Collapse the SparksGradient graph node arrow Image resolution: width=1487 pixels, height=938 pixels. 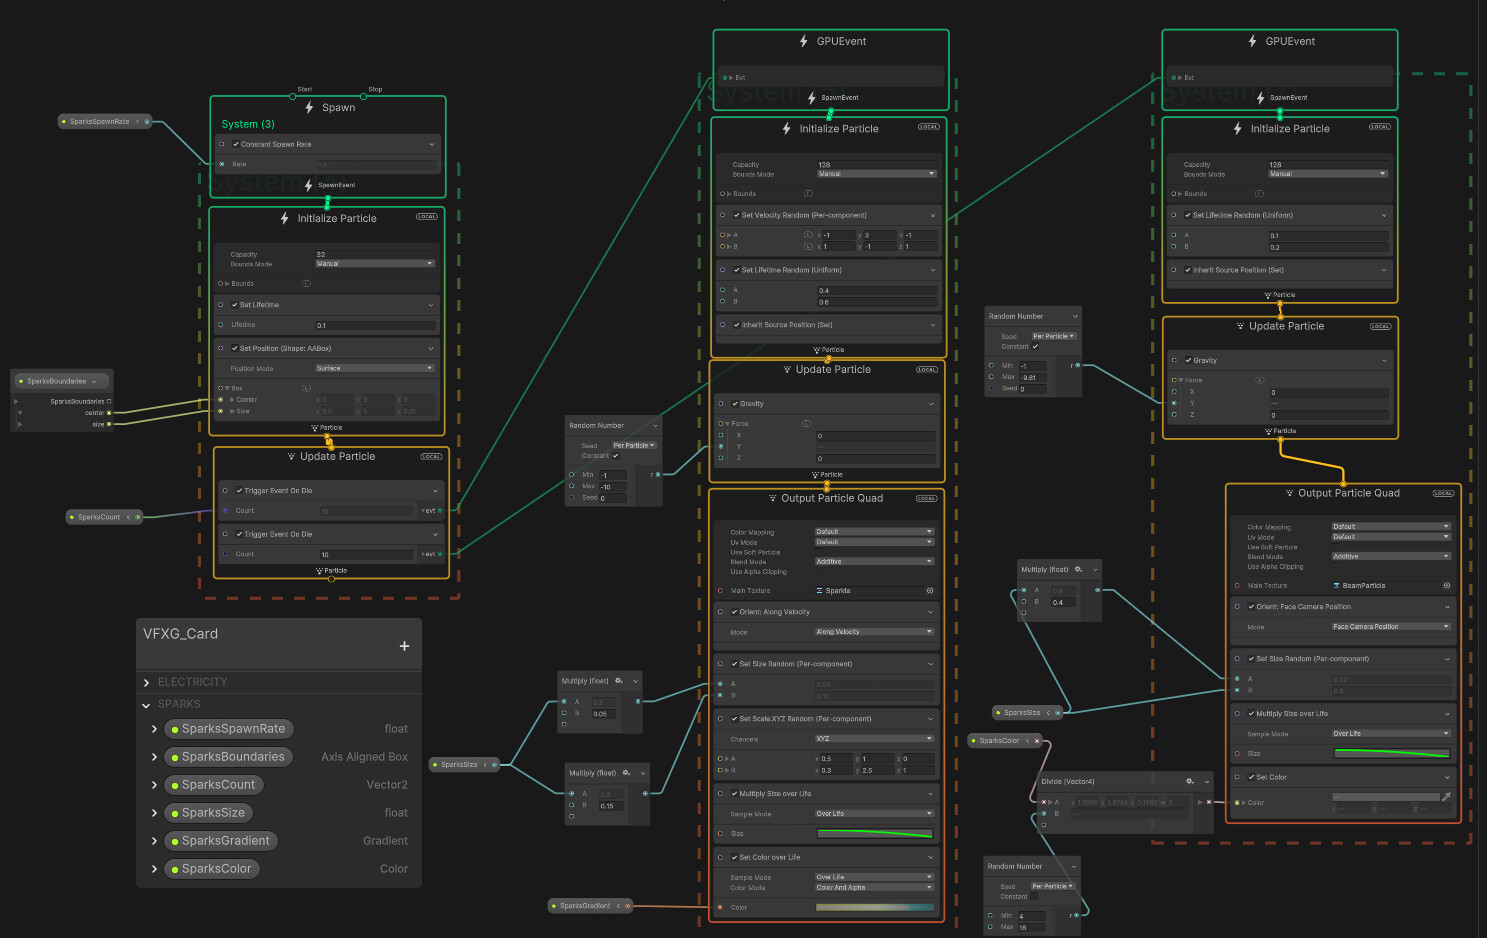[x=618, y=906]
